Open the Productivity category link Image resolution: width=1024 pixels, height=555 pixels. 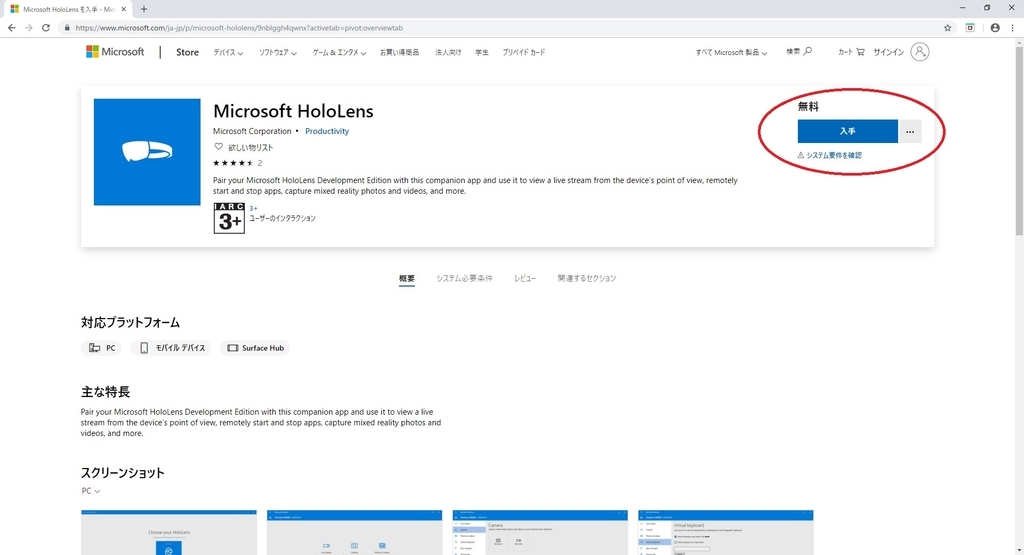327,131
